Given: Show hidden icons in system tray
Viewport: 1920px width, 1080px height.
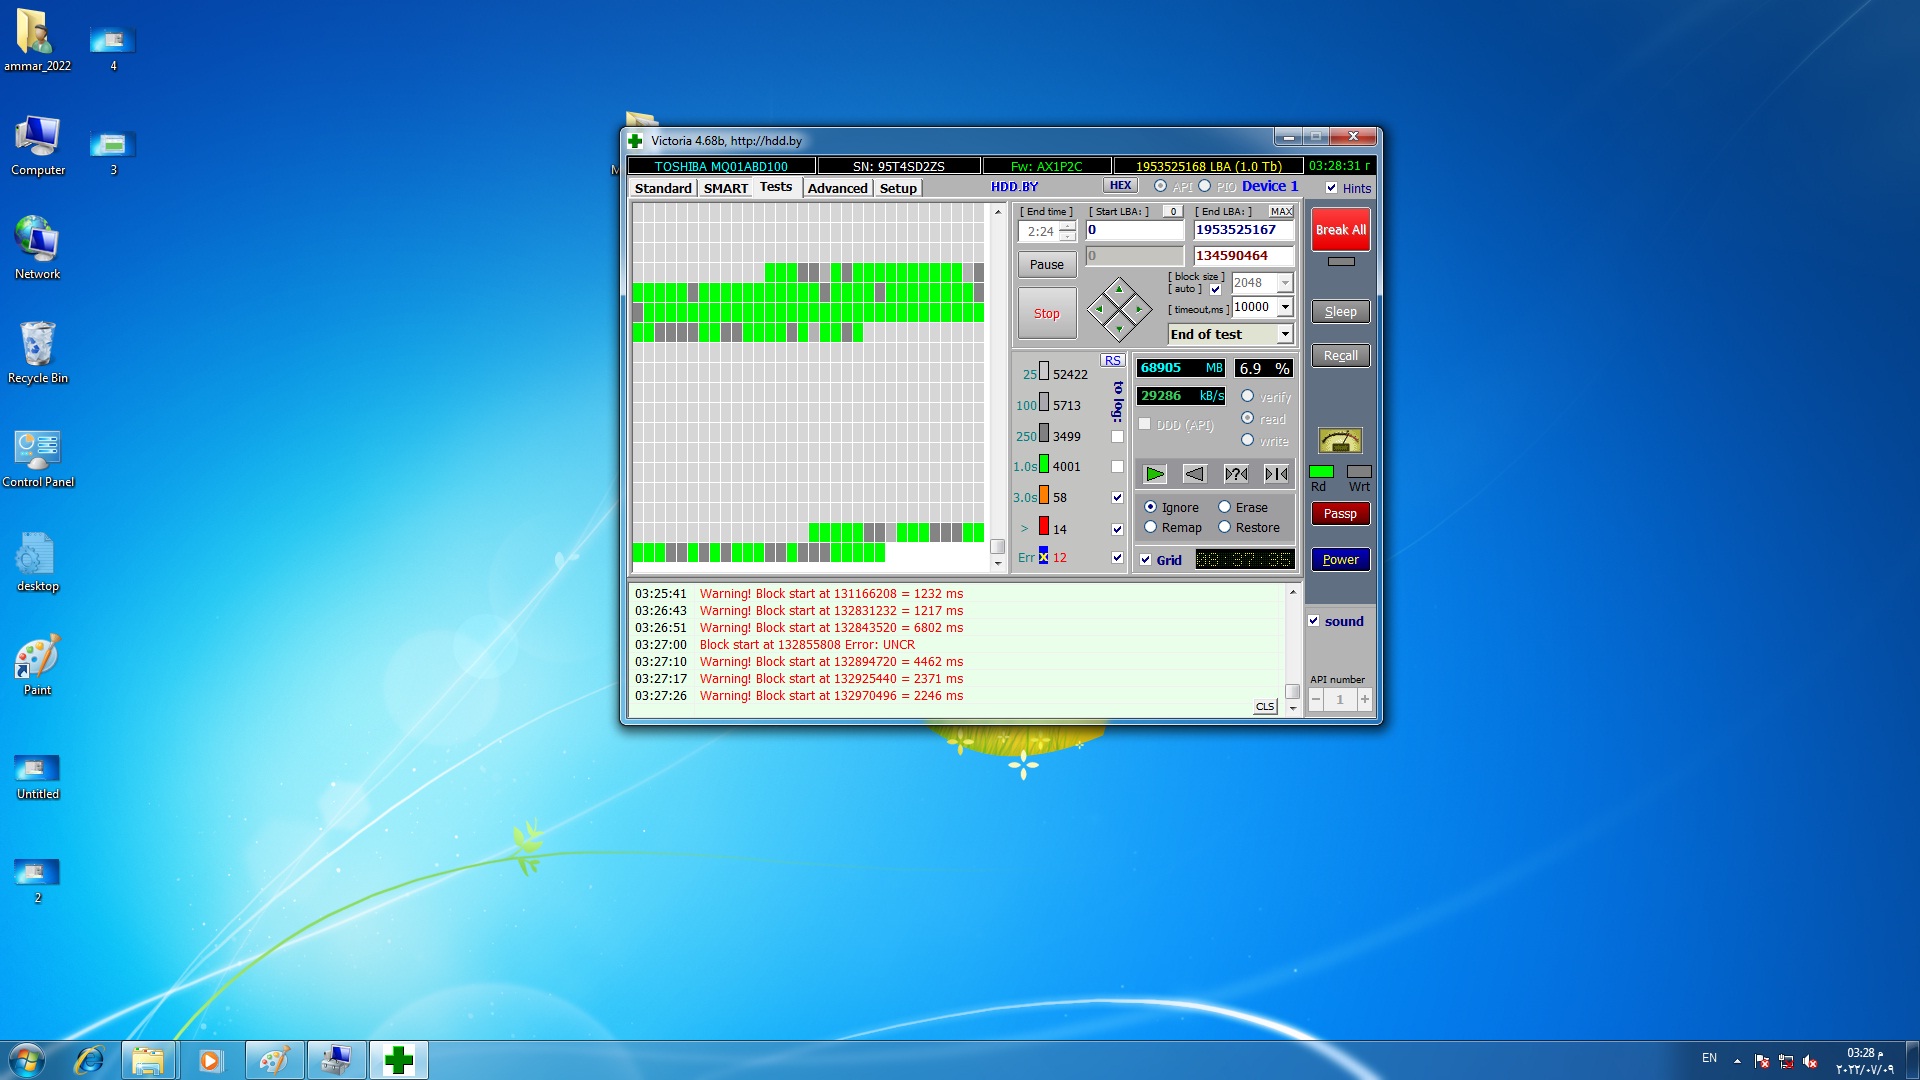Looking at the screenshot, I should coord(1737,1060).
